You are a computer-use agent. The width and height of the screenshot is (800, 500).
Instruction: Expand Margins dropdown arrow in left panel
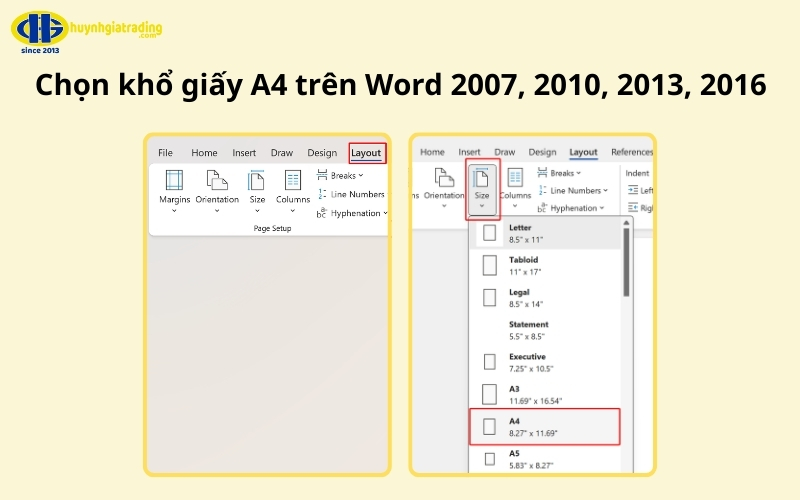[x=174, y=210]
